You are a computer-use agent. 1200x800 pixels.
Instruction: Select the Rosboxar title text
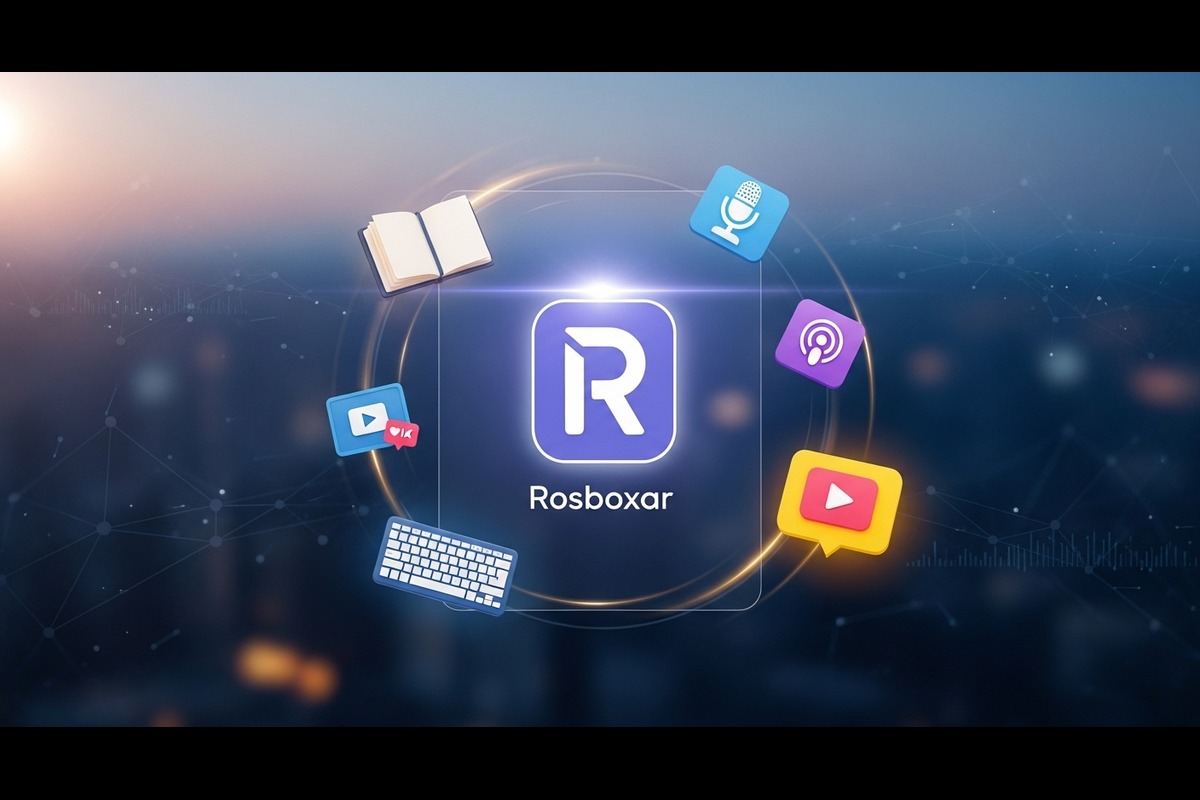pyautogui.click(x=600, y=496)
